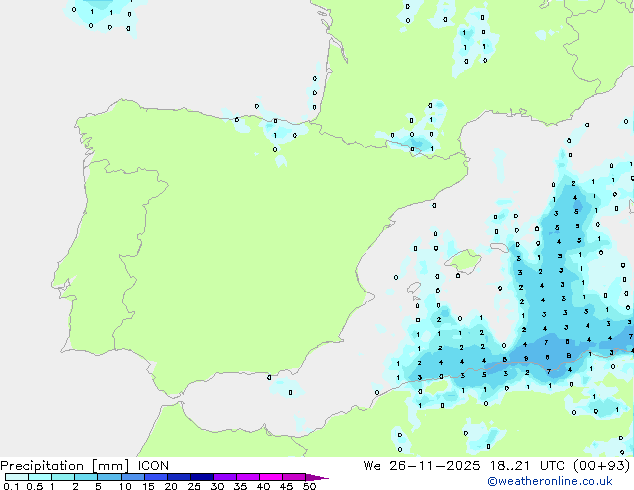
Task: Click the weatheronline.co.uk copyright link
Action: click(550, 481)
